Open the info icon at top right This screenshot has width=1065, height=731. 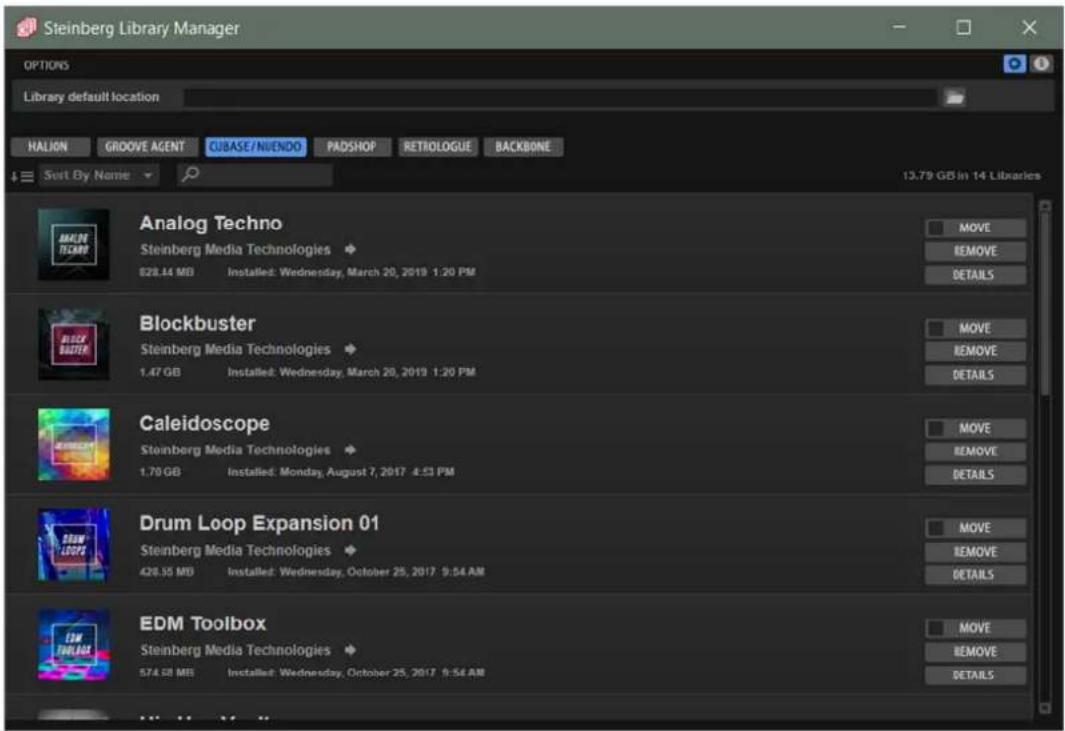click(1041, 64)
